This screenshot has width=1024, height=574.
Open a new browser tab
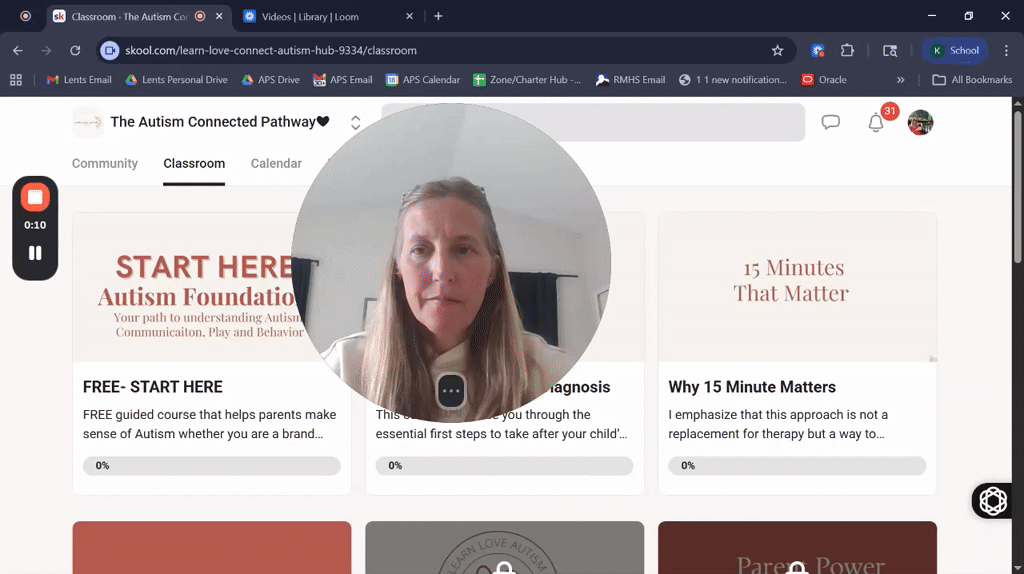click(438, 16)
